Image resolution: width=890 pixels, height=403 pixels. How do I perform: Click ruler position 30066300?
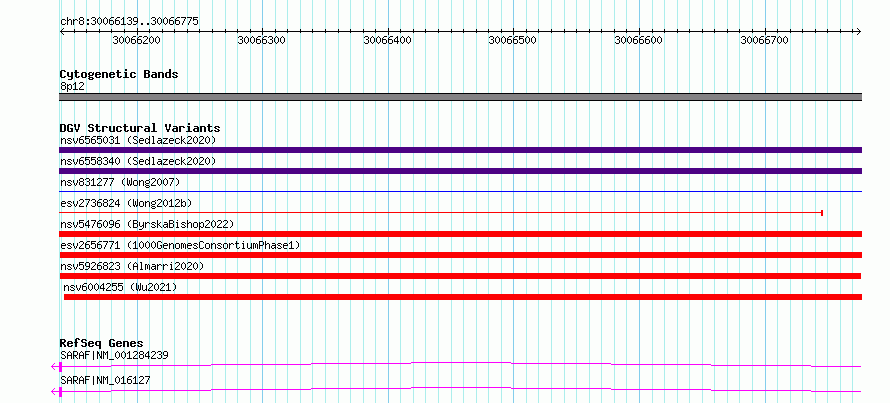tap(262, 40)
